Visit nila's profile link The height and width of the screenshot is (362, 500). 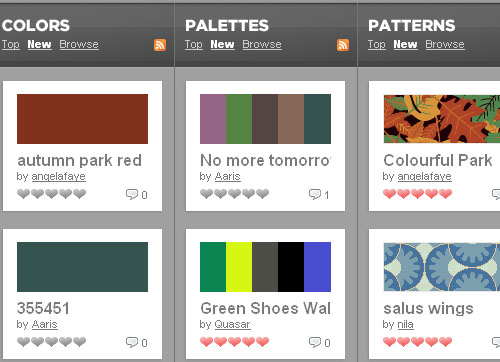pyautogui.click(x=405, y=324)
